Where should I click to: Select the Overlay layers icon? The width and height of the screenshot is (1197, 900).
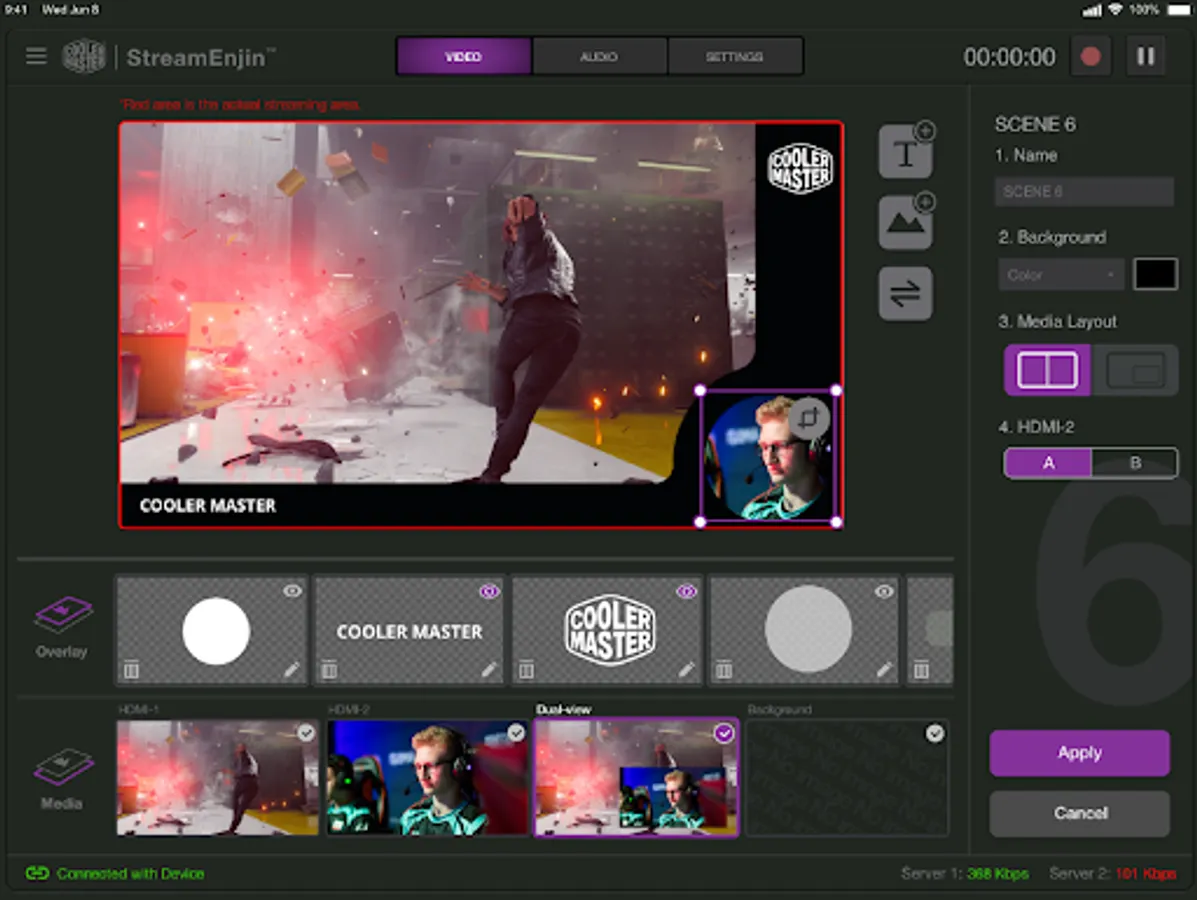(x=62, y=615)
